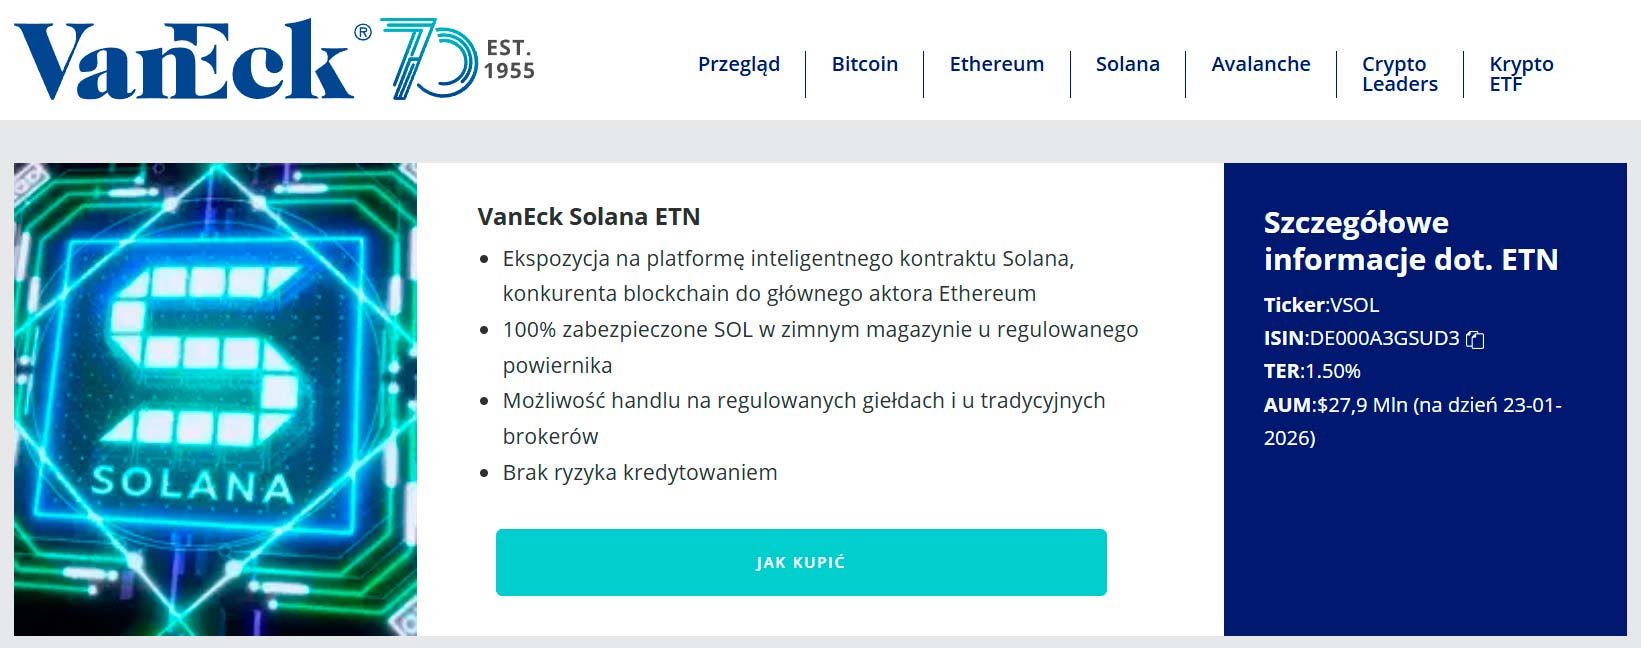This screenshot has height=648, width=1641.
Task: Click the TER 1.50% value
Action: [x=1332, y=370]
